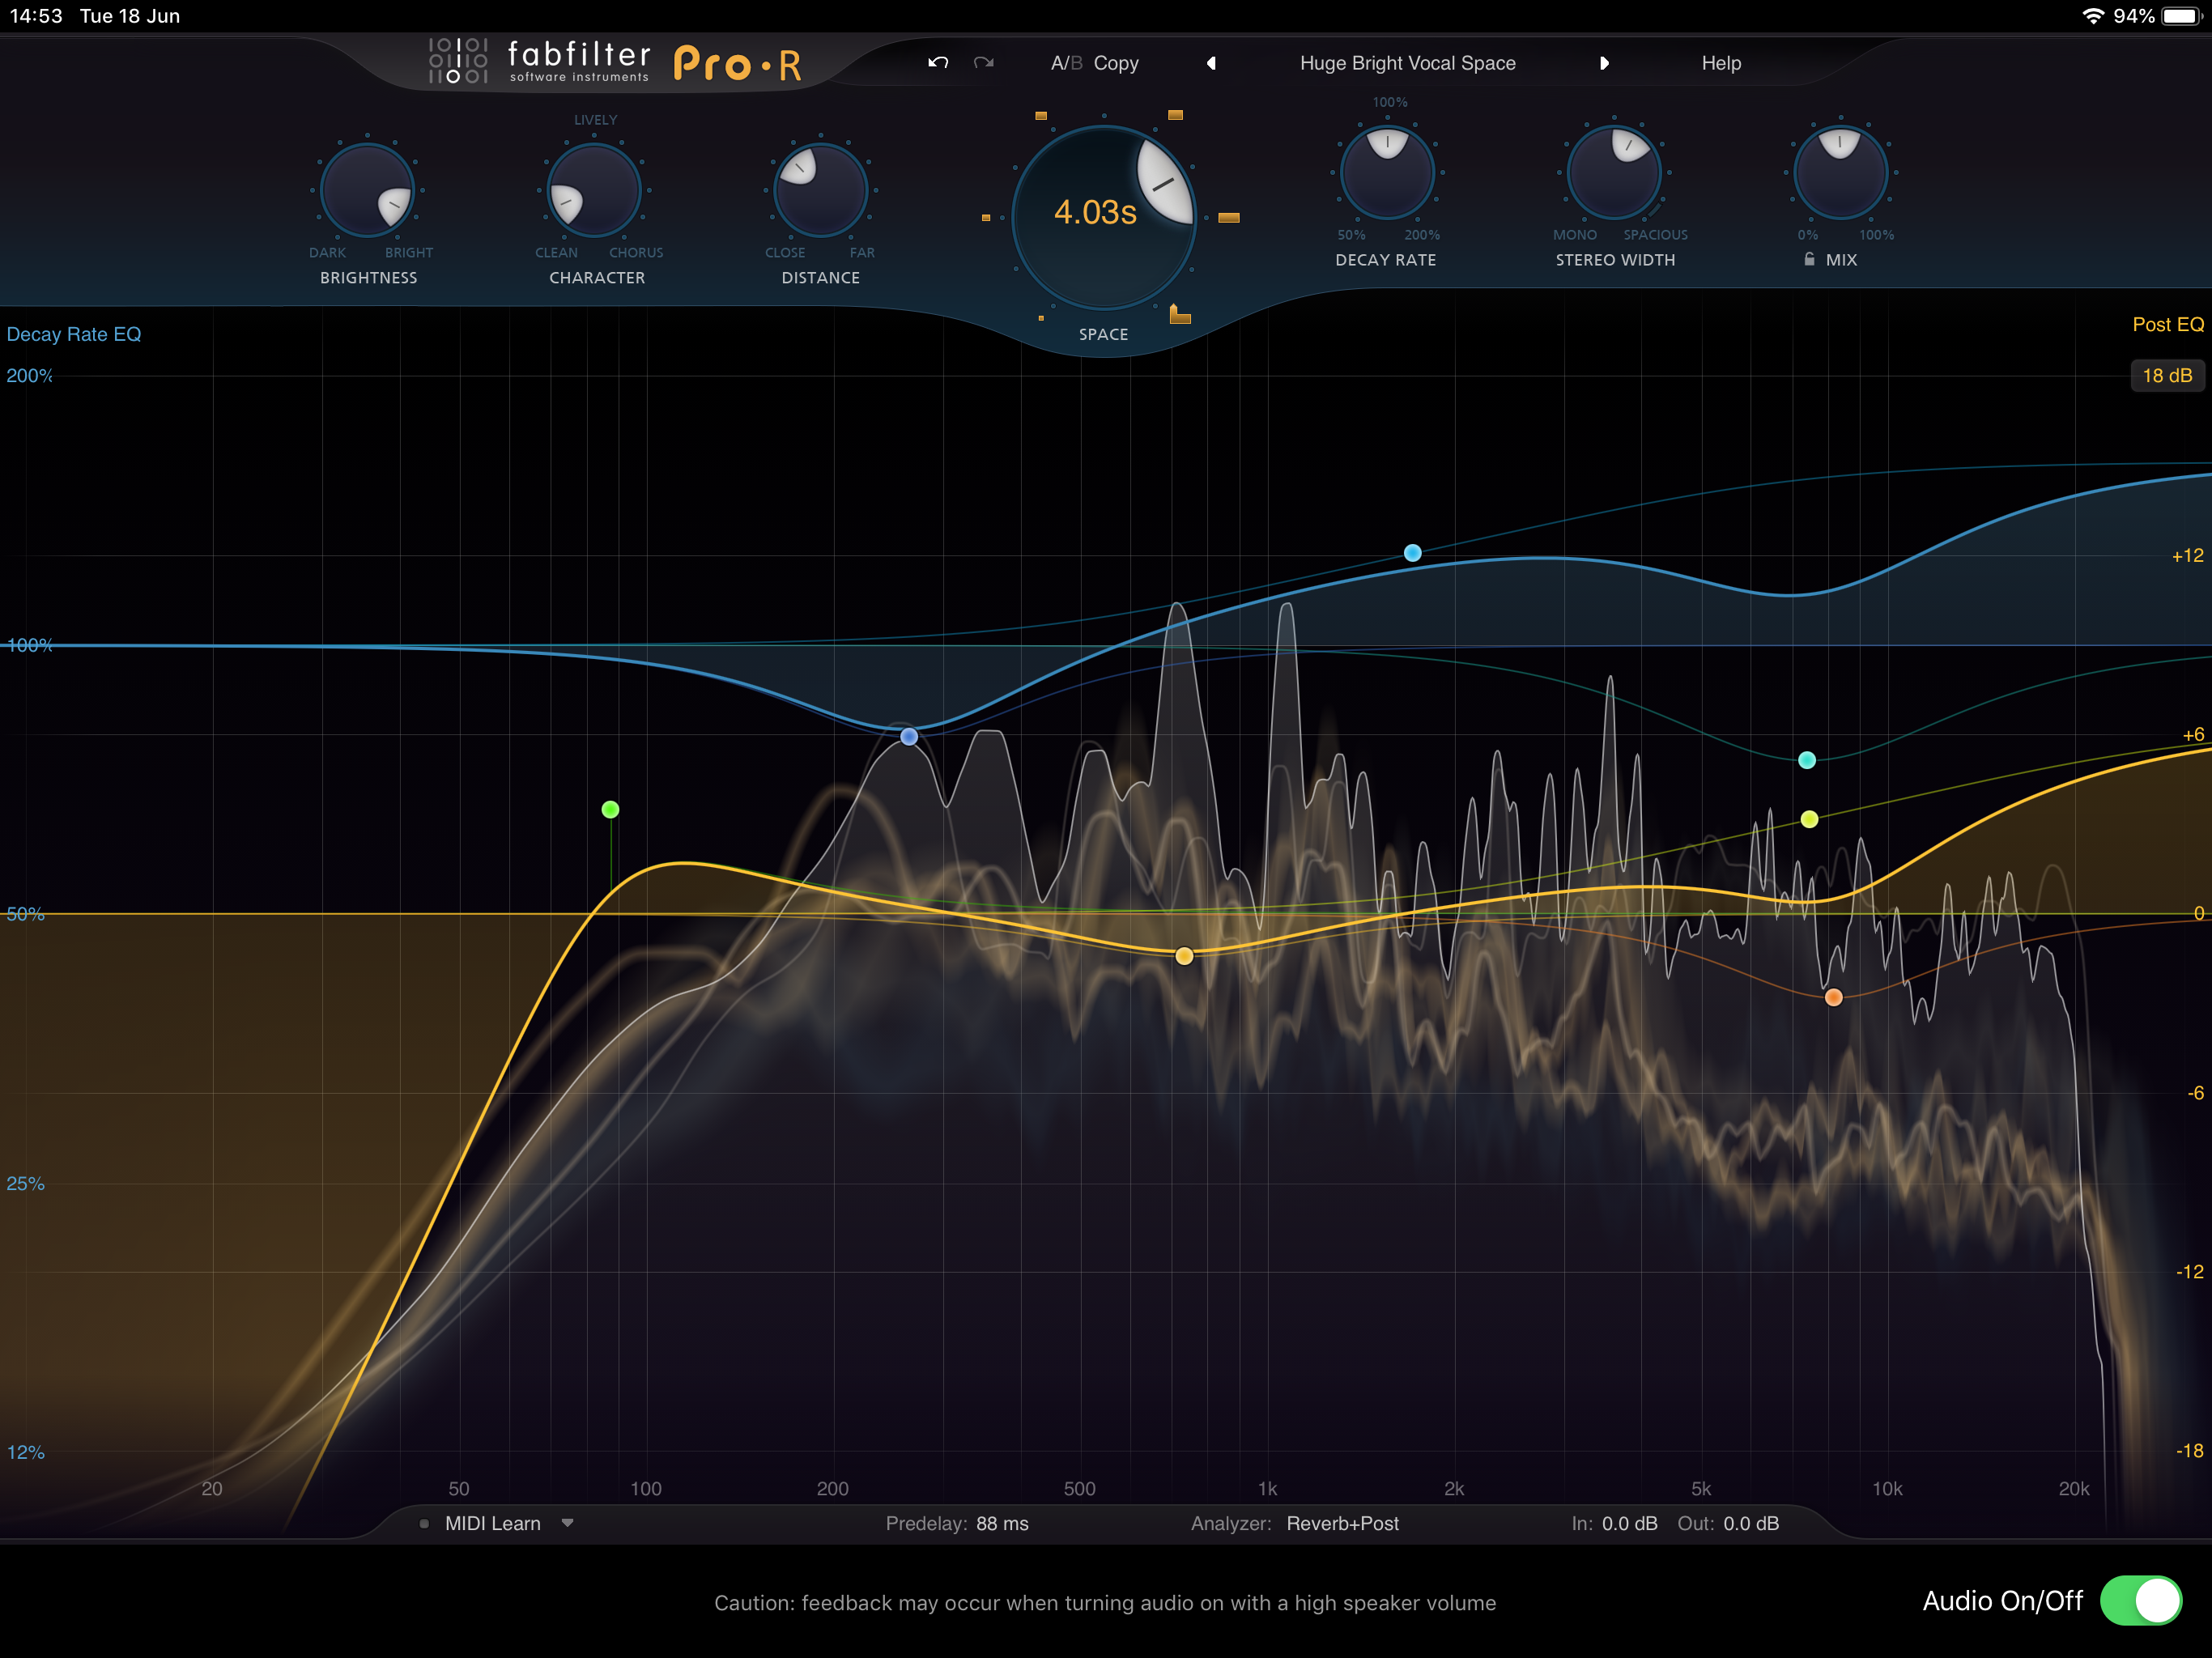This screenshot has width=2212, height=1658.
Task: Click the redo arrow icon
Action: (984, 63)
